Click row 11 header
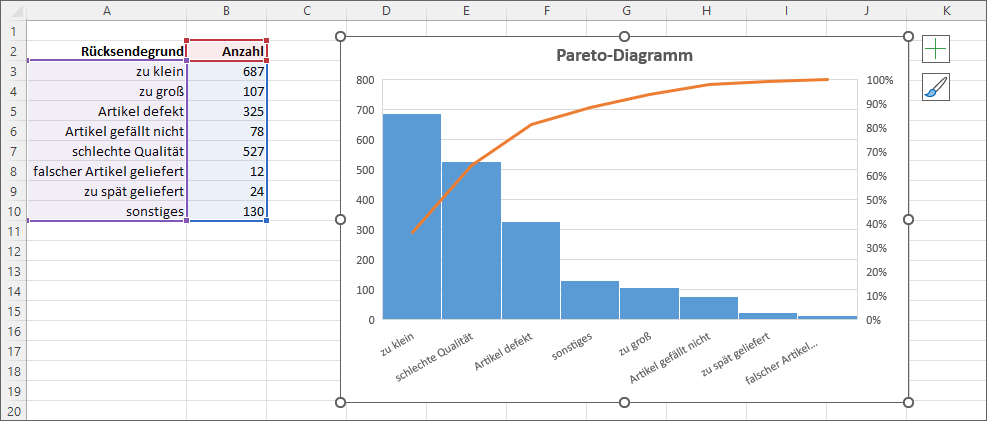Viewport: 987px width, 421px height. (x=13, y=231)
